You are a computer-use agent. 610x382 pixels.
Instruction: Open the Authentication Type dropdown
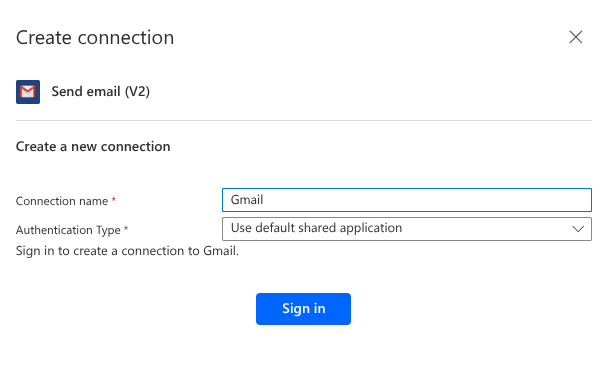click(407, 229)
